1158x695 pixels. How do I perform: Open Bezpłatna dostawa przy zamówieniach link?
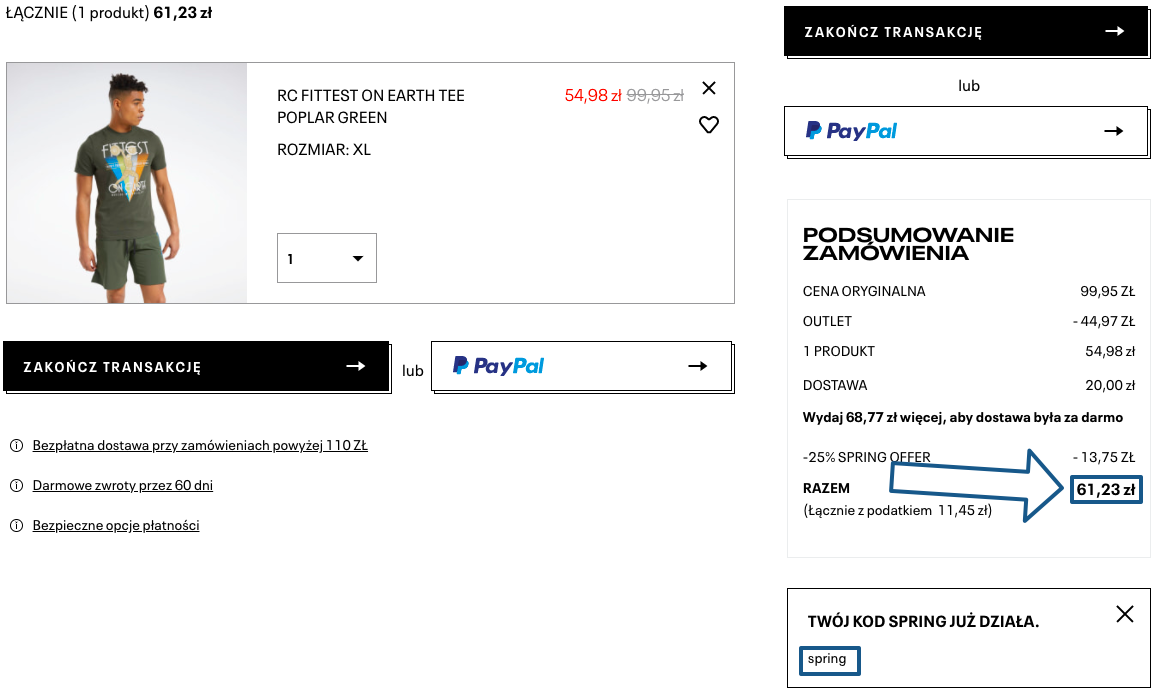200,445
